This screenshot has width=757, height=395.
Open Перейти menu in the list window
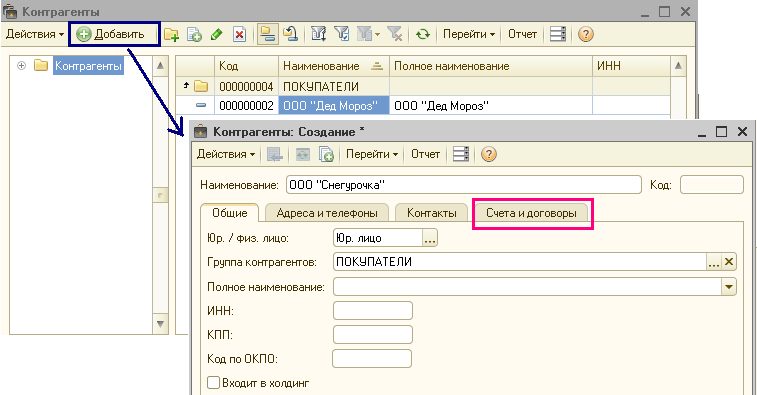tap(469, 34)
